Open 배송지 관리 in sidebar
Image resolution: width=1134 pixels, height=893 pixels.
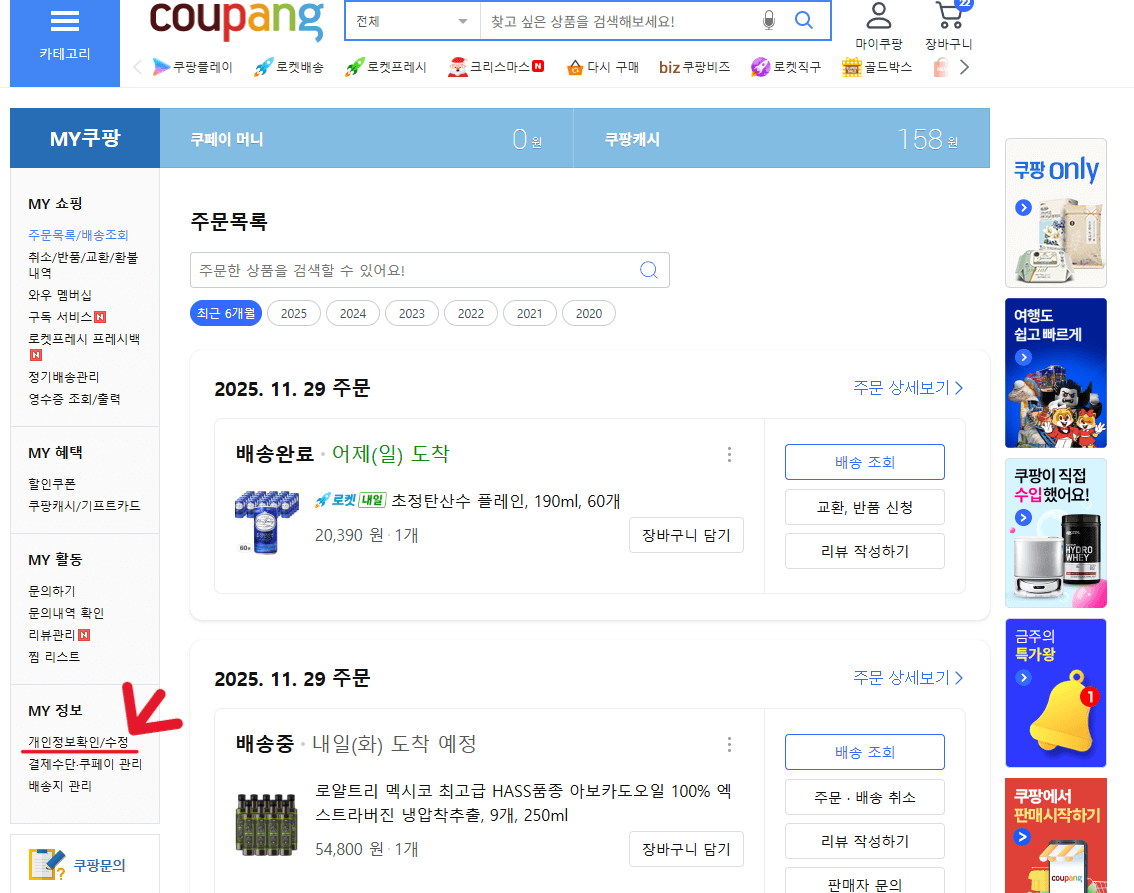coord(60,785)
